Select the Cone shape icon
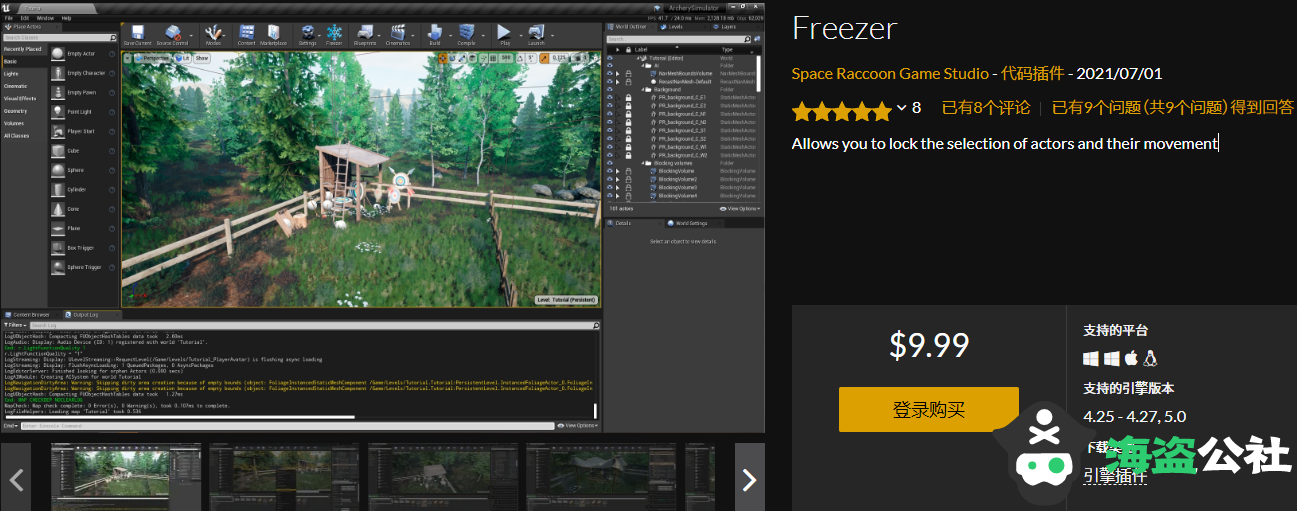Screen dimensions: 1297x511 click(57, 209)
